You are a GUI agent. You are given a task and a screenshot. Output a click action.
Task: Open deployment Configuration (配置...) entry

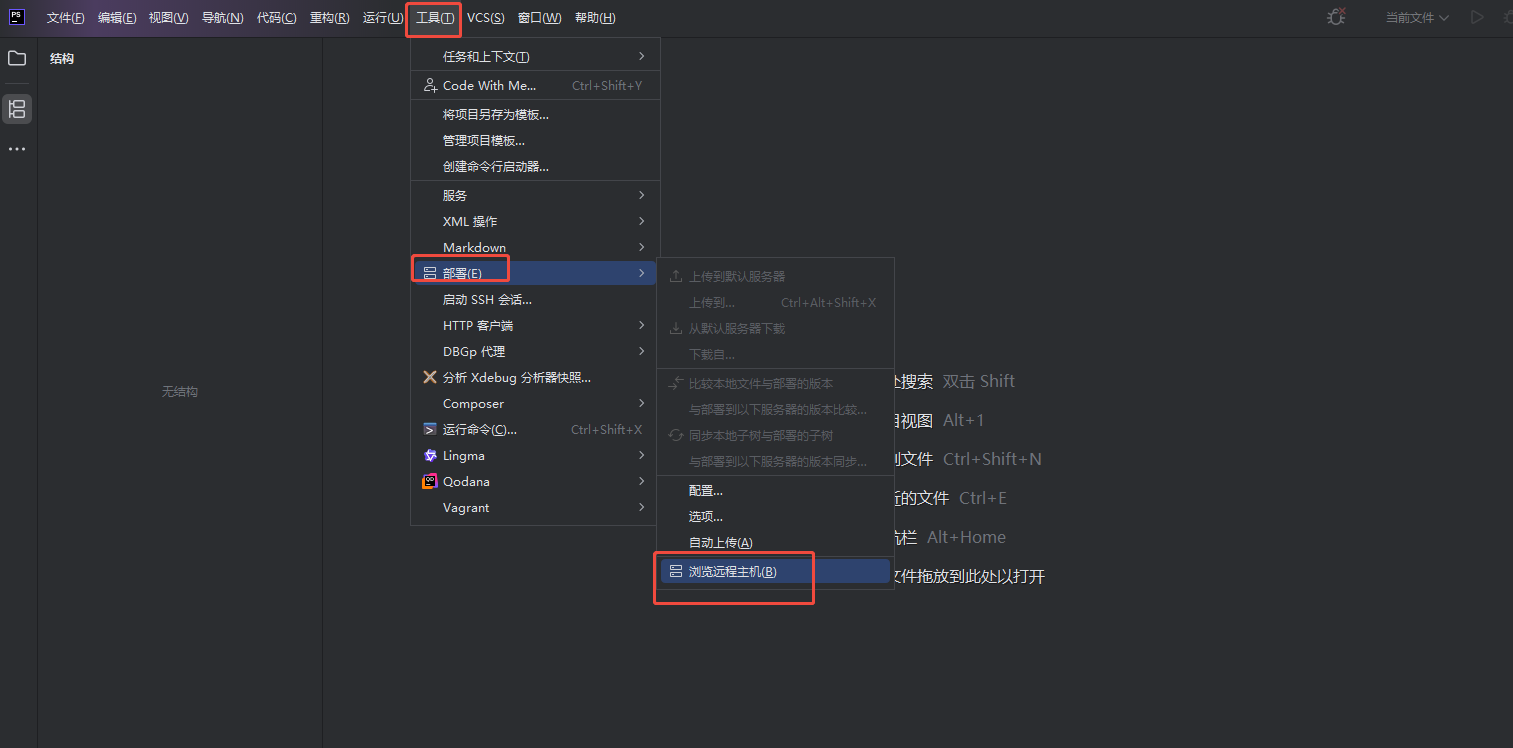pos(775,491)
